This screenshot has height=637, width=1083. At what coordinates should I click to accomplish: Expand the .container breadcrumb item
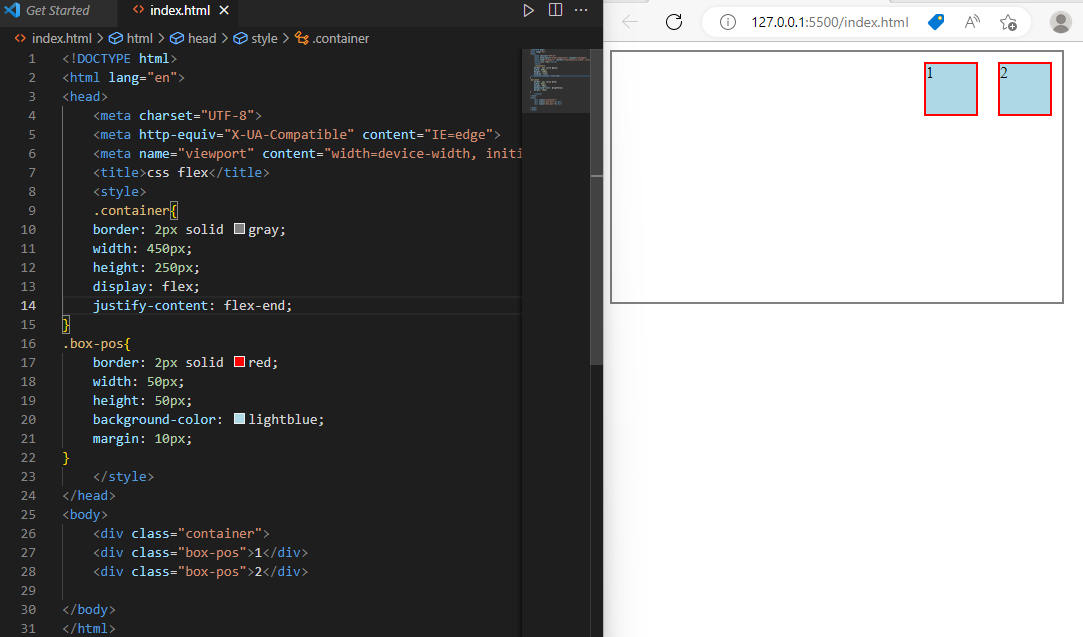[332, 39]
